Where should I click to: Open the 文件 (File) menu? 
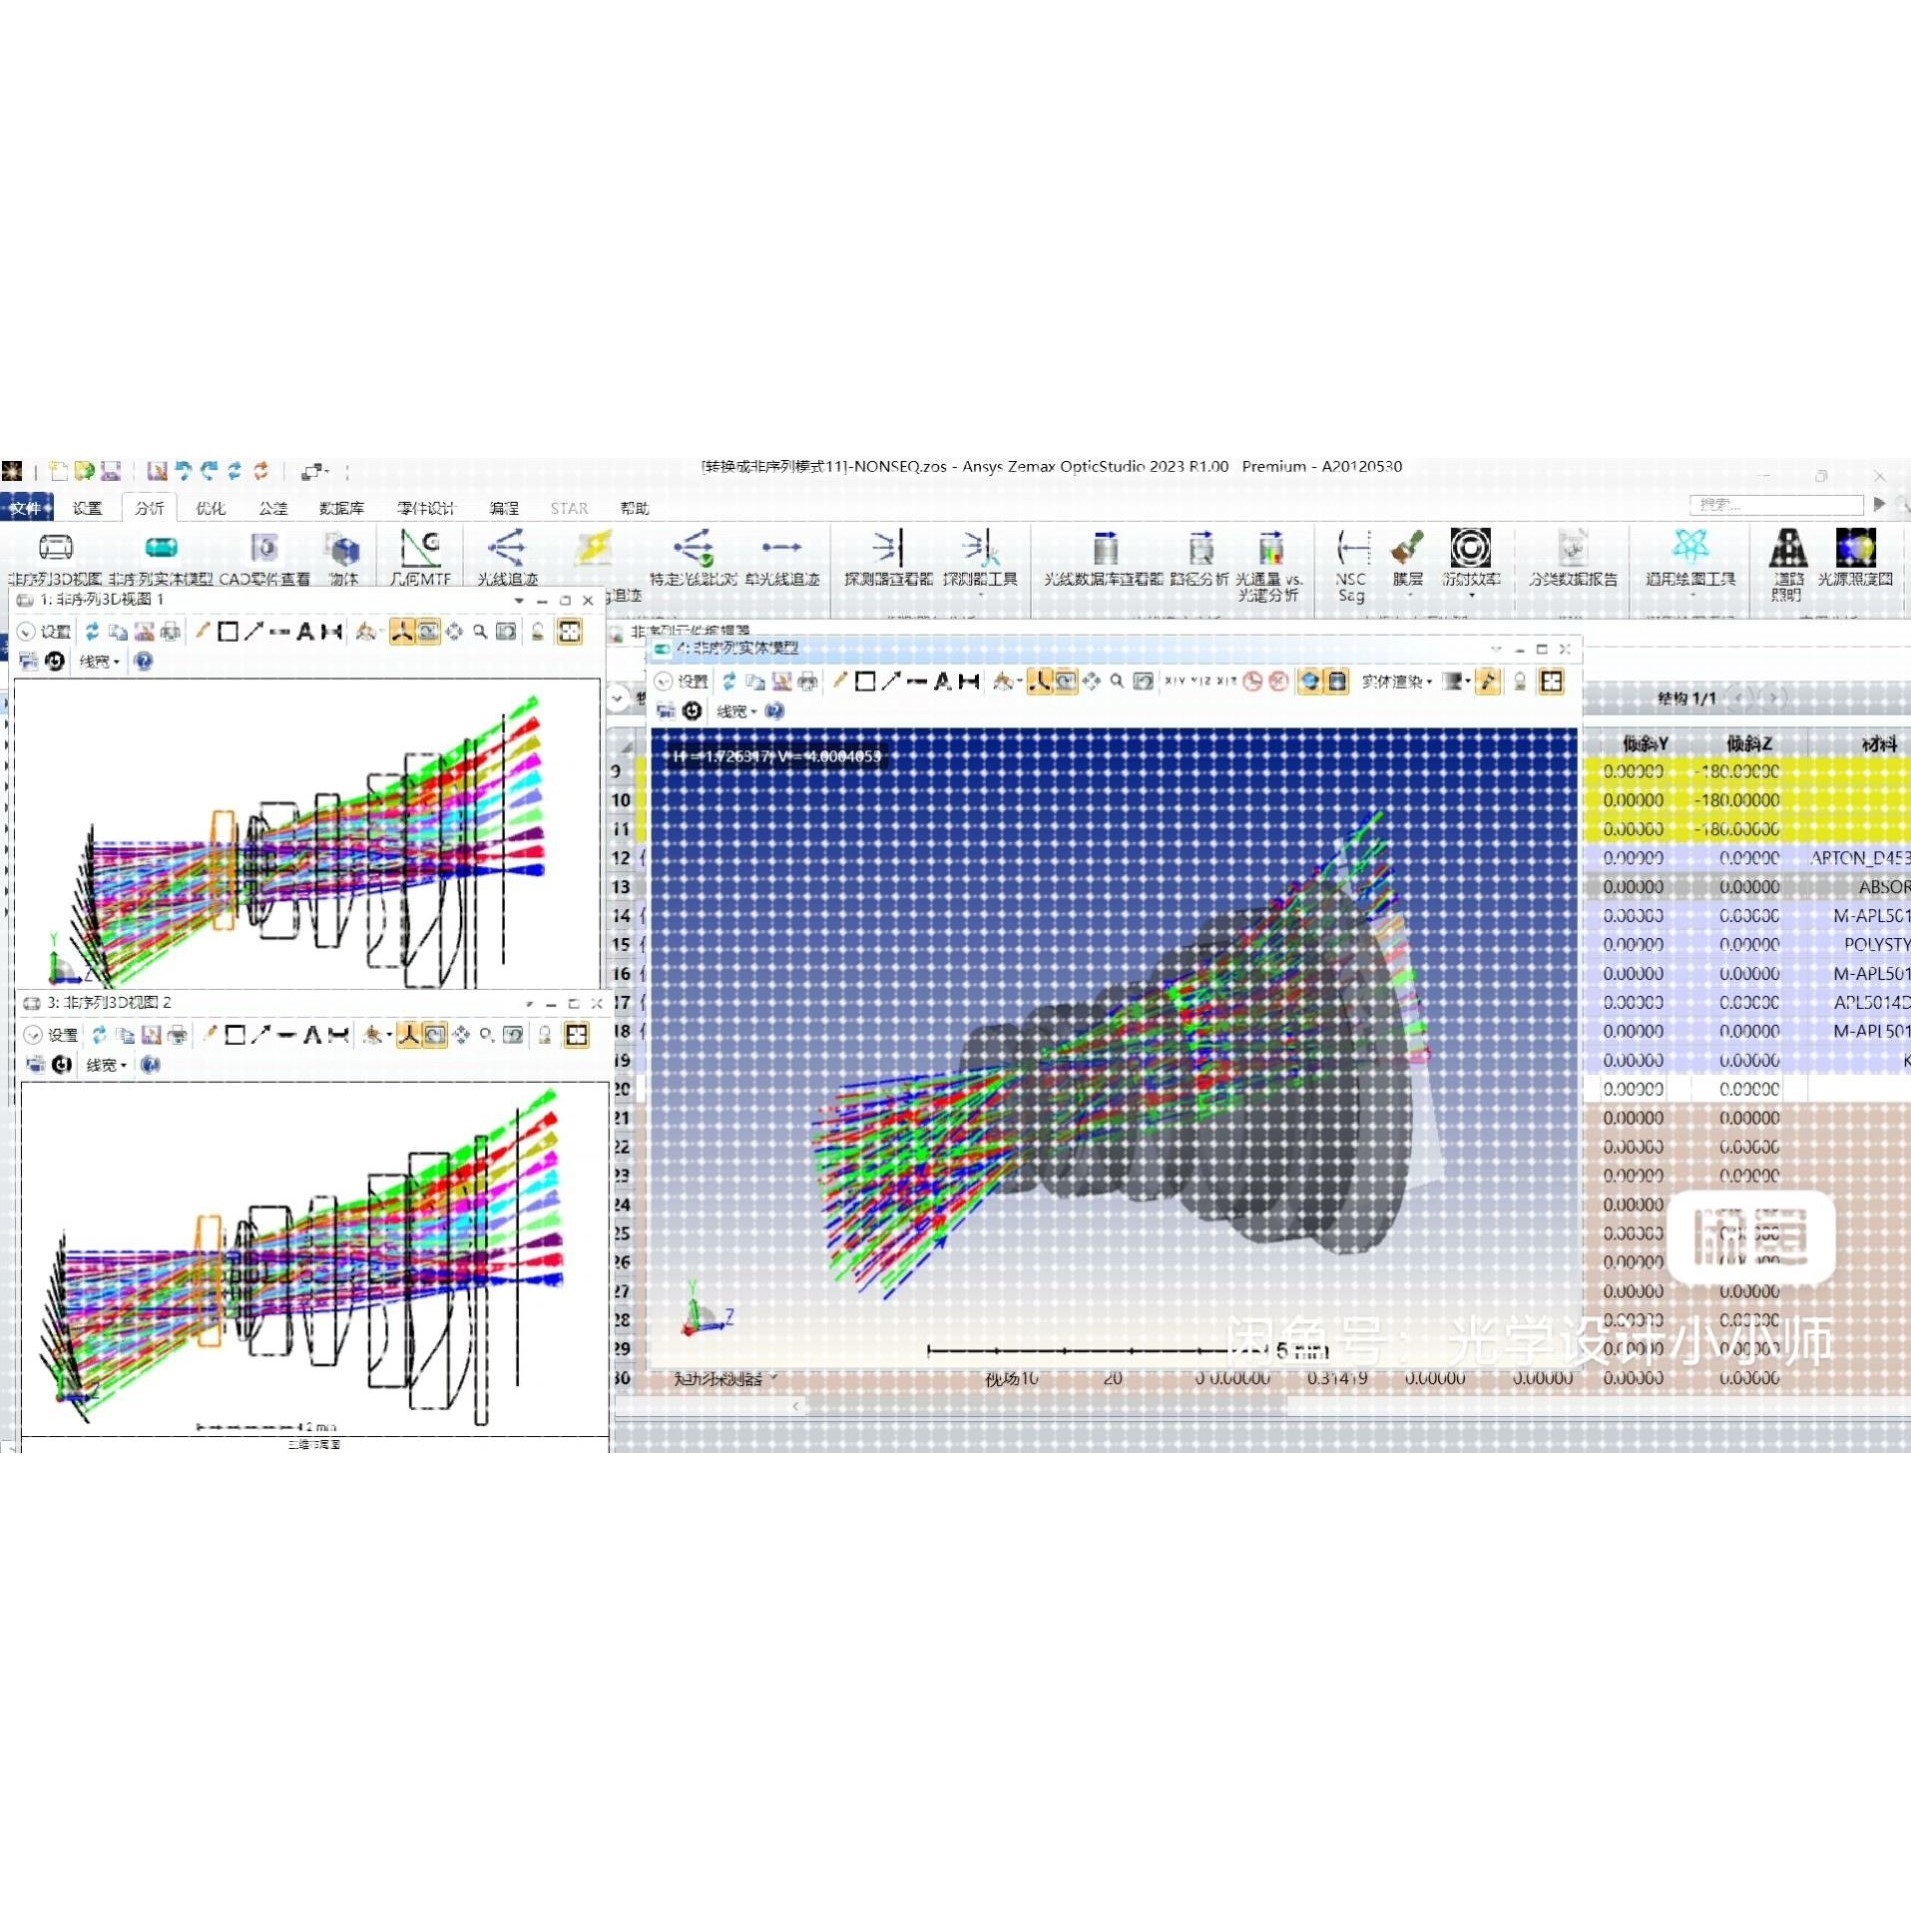tap(27, 508)
